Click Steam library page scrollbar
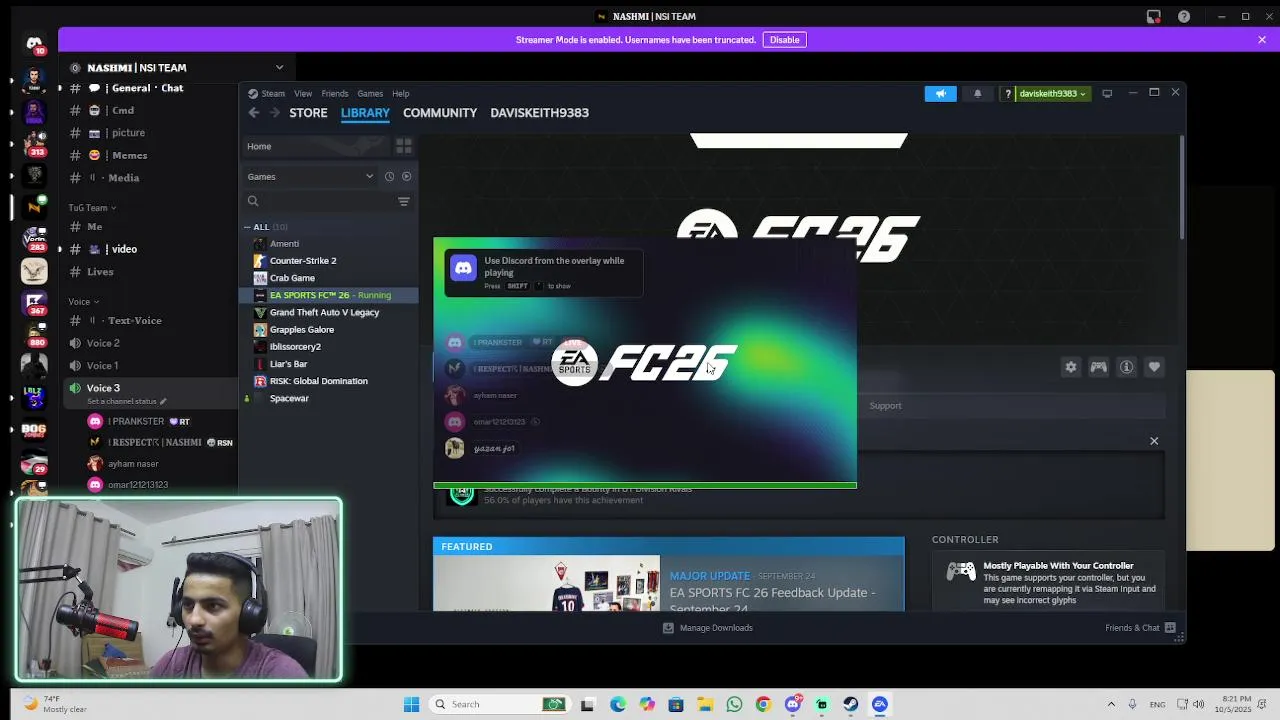Screen dimensions: 1280x720 tap(1182, 187)
